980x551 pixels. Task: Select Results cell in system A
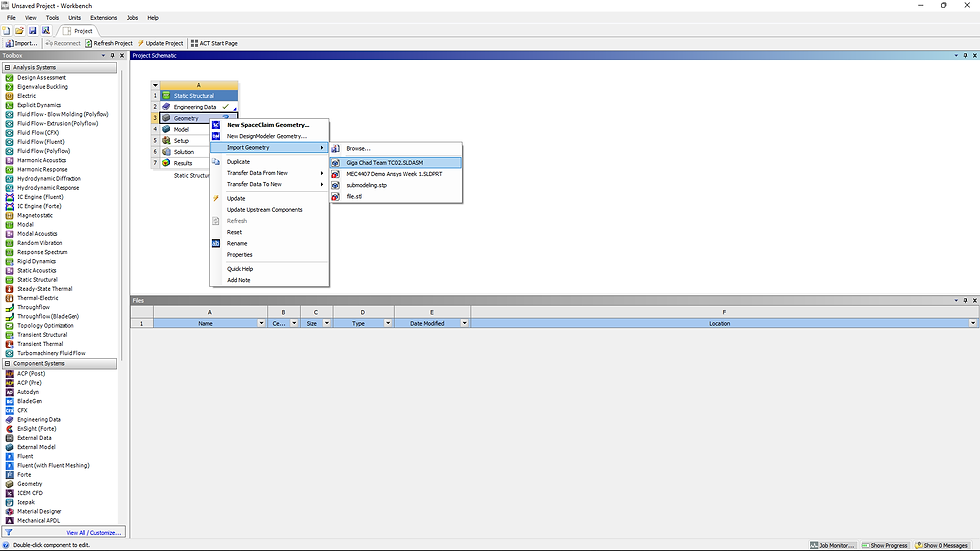pos(184,163)
